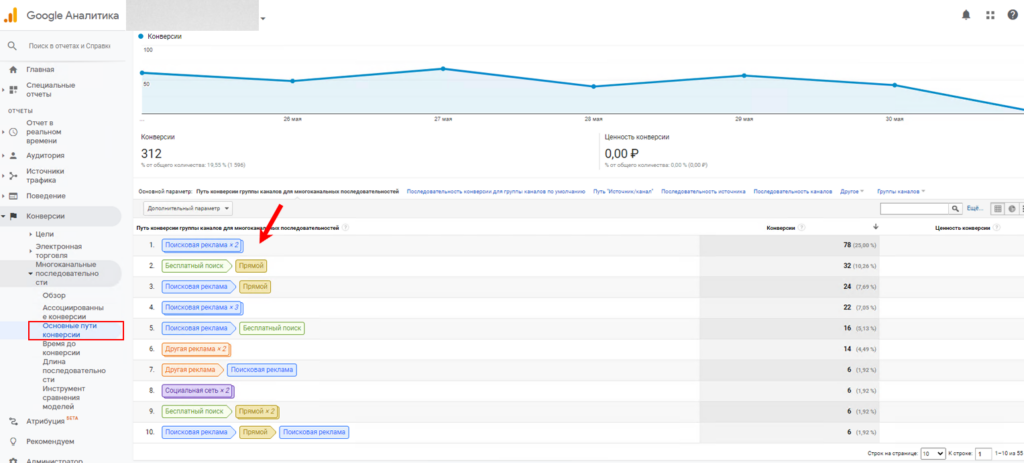Image resolution: width=1024 pixels, height=463 pixels.
Task: Click the sidebar search reports field
Action: pyautogui.click(x=70, y=46)
